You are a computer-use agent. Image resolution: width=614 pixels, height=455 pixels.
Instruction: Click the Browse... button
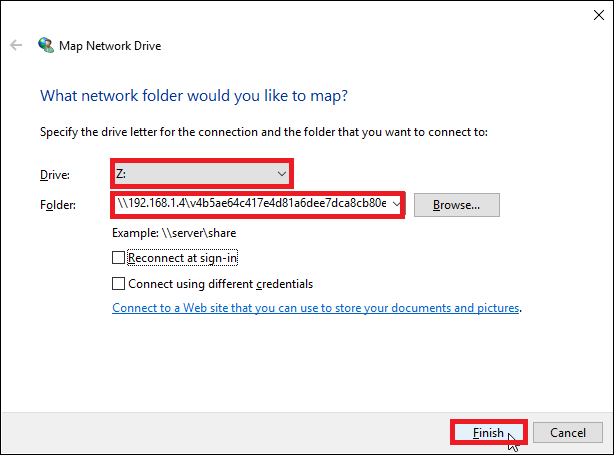coord(456,205)
